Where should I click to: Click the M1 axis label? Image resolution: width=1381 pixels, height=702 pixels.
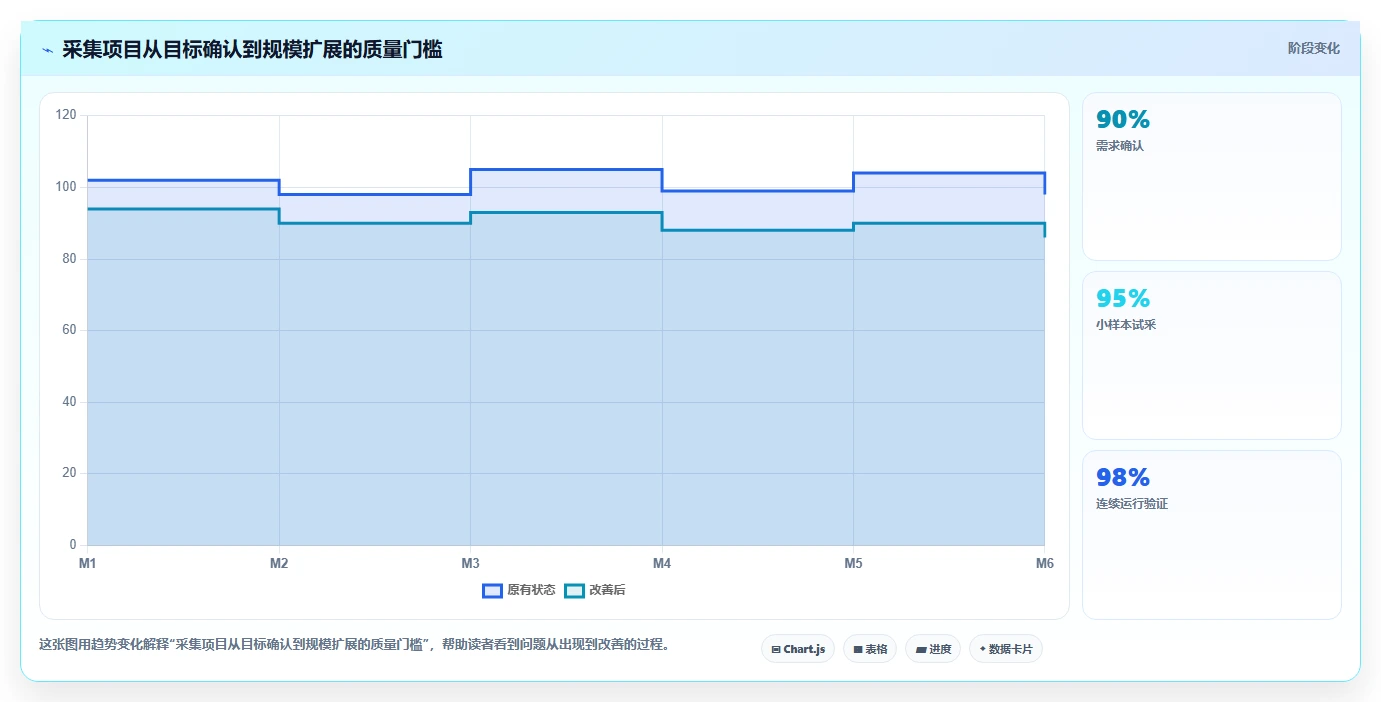(x=88, y=564)
